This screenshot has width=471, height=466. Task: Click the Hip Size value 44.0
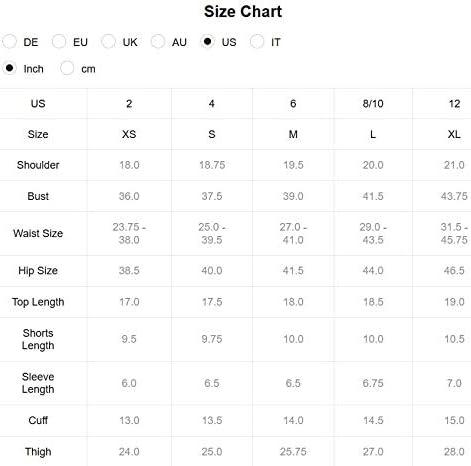(x=373, y=270)
